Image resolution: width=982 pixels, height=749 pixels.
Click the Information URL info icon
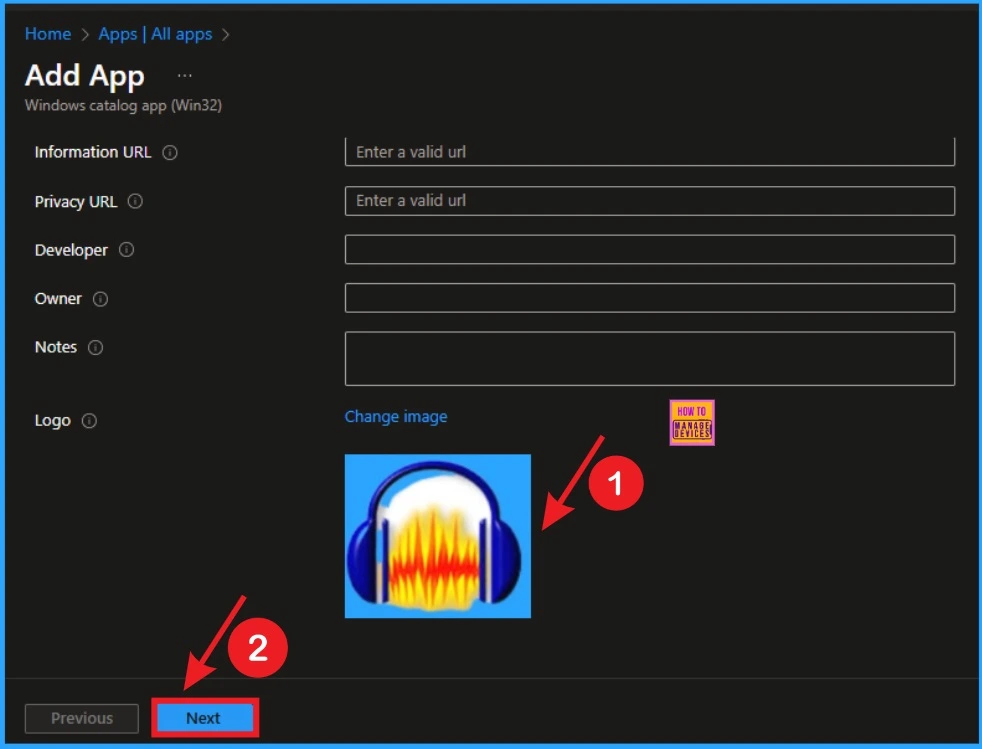tap(170, 152)
